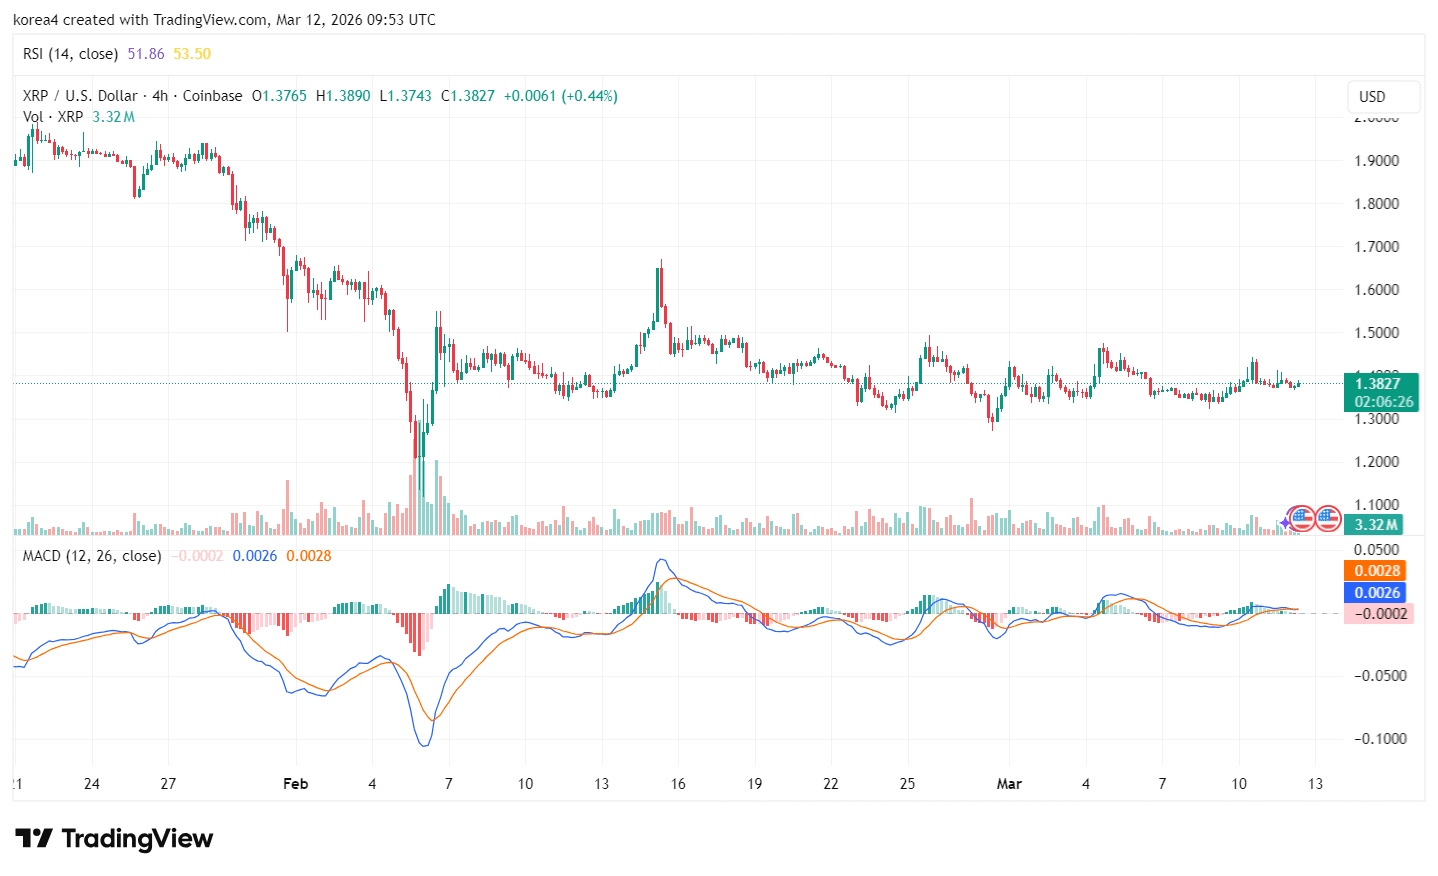Click the Vol · XRP volume legend

(x=53, y=117)
